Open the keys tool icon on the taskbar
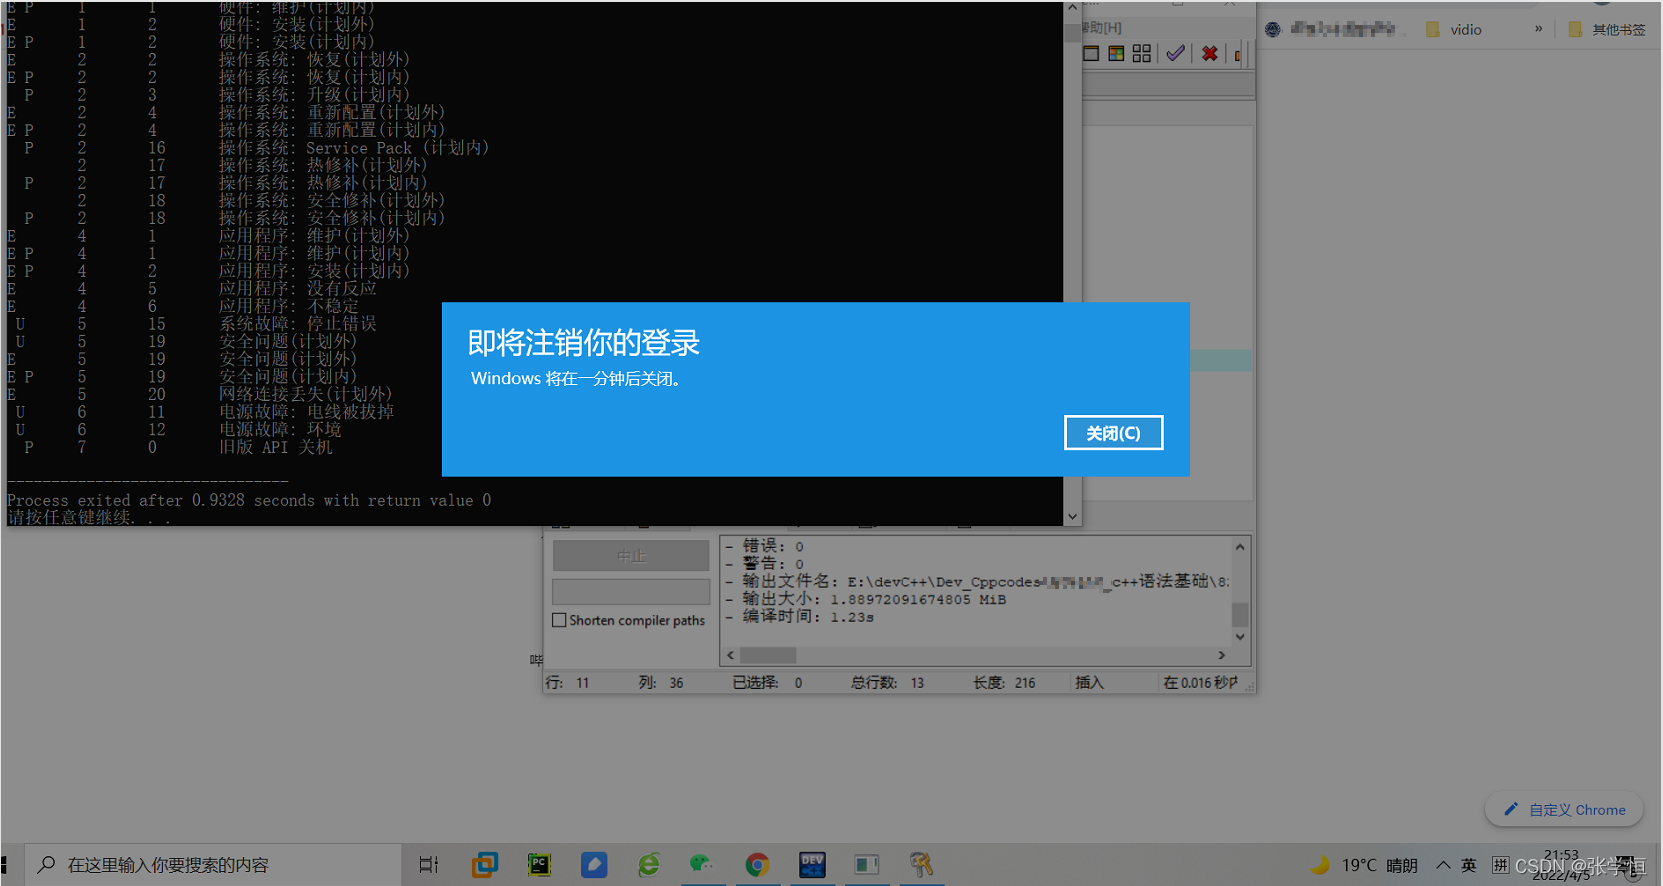 tap(921, 865)
